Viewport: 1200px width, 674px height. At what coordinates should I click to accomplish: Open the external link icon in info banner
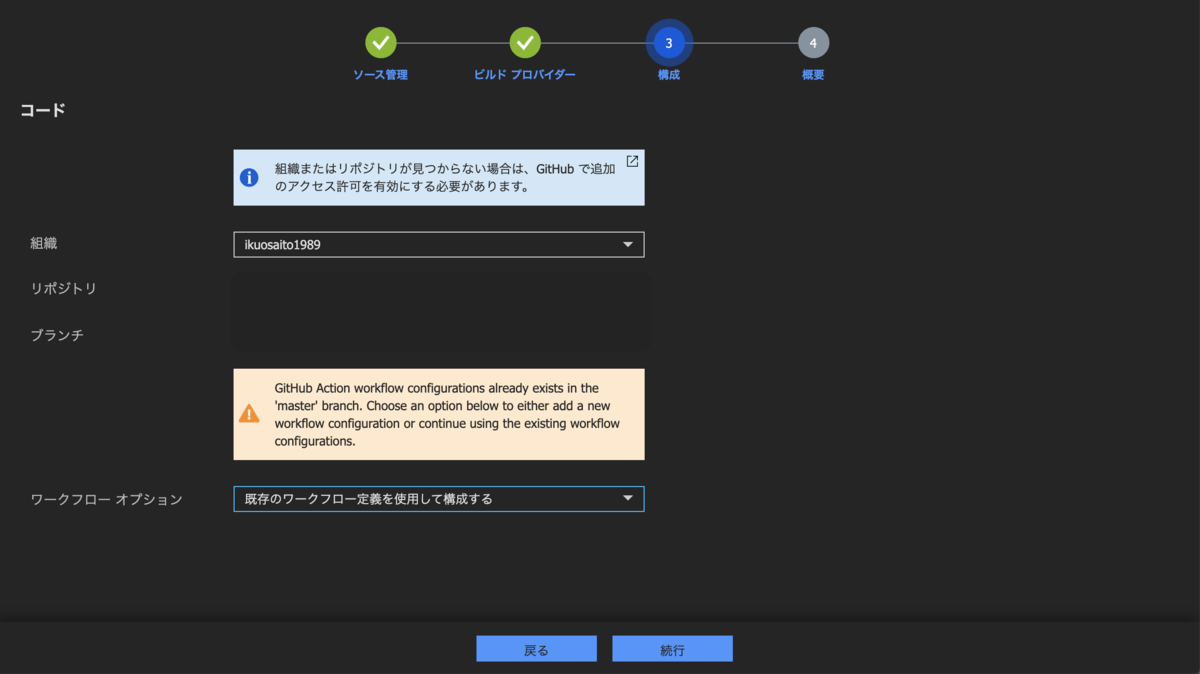coord(632,161)
